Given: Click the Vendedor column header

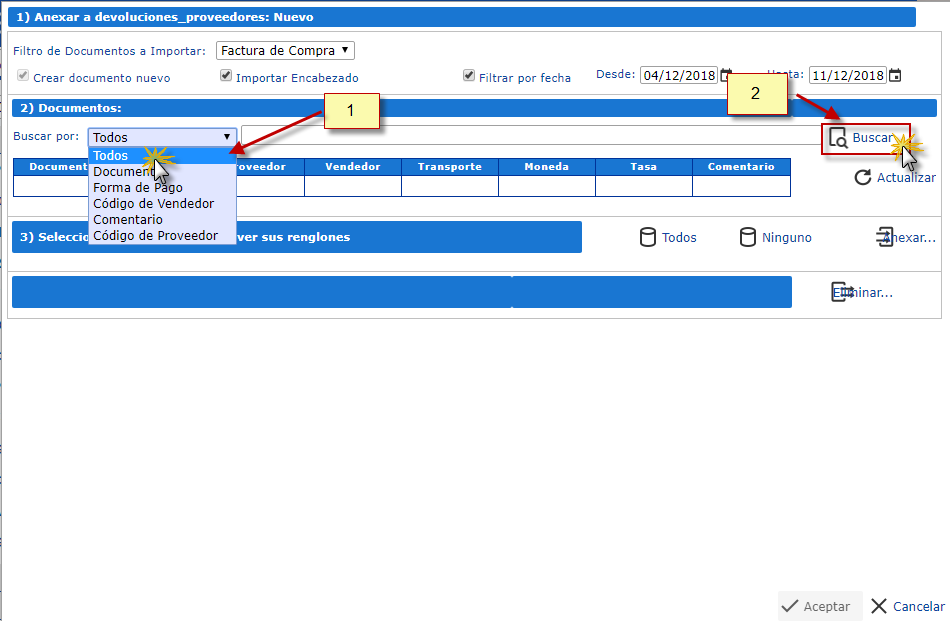Looking at the screenshot, I should [353, 167].
